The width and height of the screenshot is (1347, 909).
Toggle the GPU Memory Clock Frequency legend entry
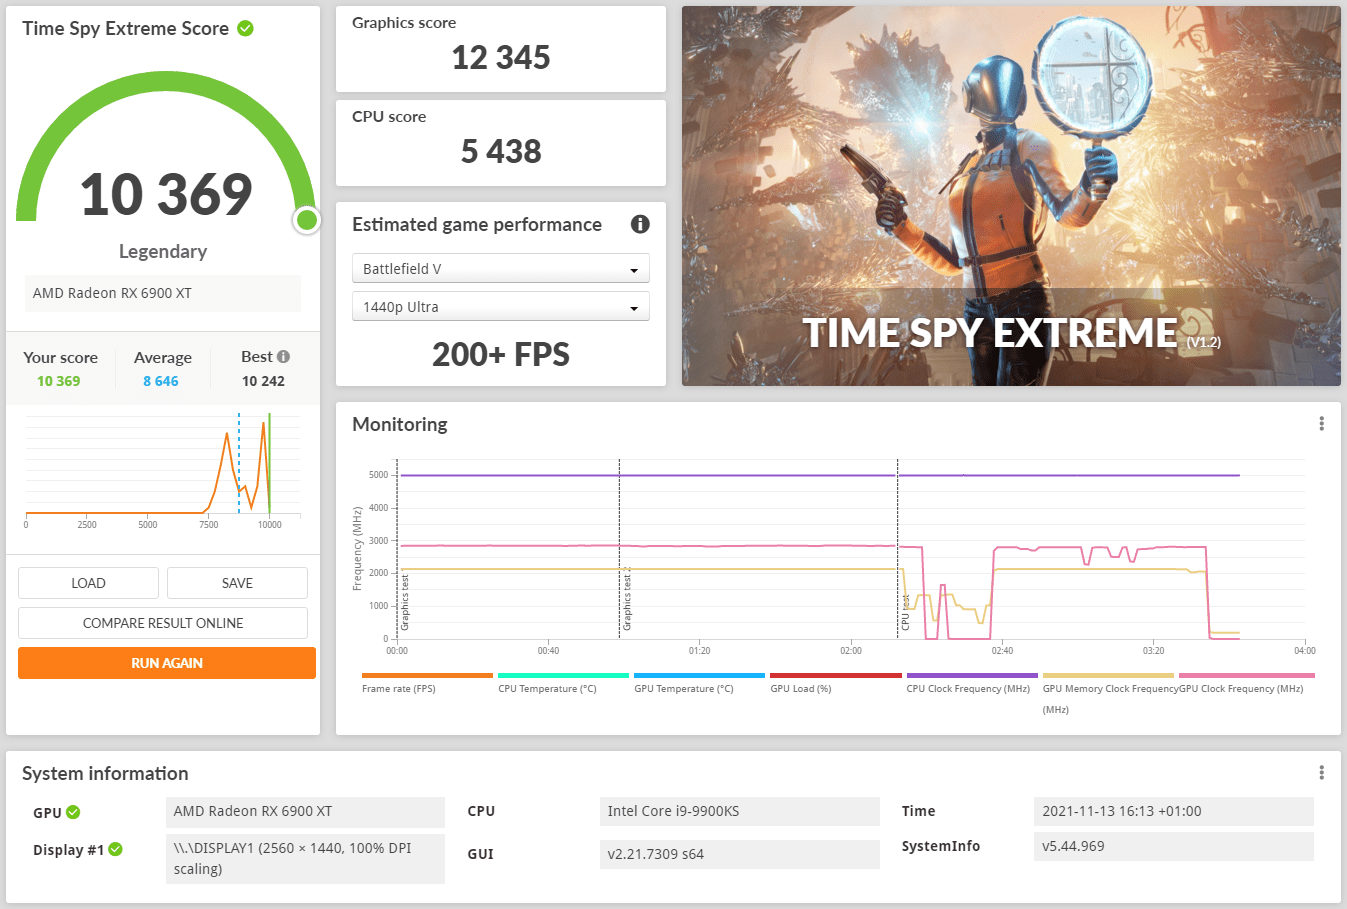coord(1108,694)
